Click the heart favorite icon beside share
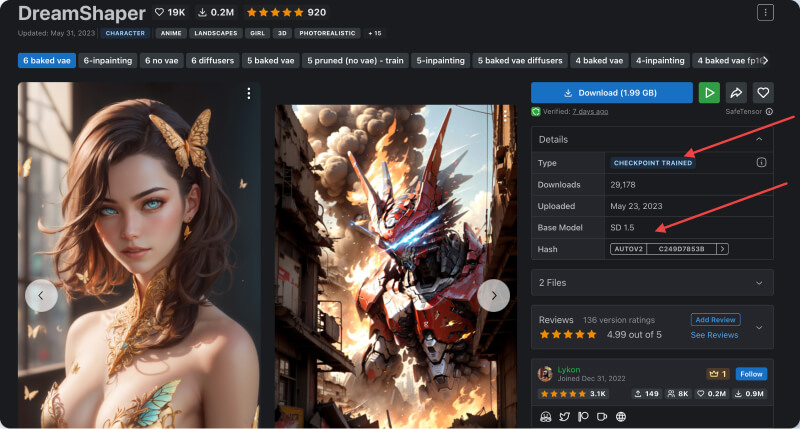The height and width of the screenshot is (429, 800). click(x=762, y=92)
